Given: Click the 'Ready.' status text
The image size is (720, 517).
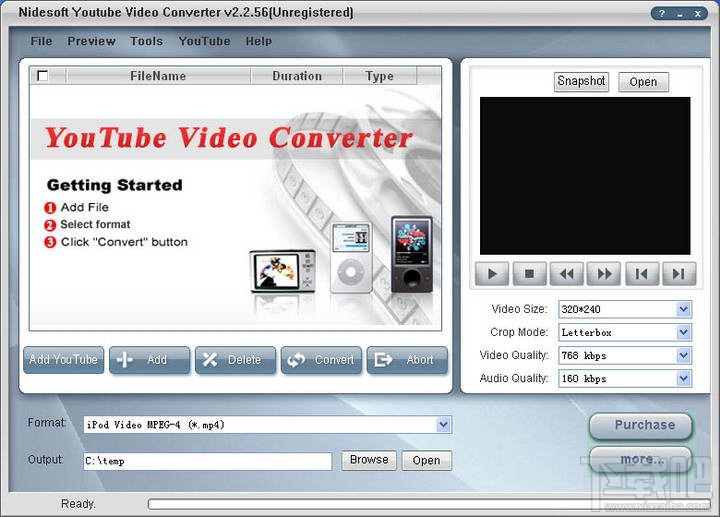Looking at the screenshot, I should tap(78, 504).
